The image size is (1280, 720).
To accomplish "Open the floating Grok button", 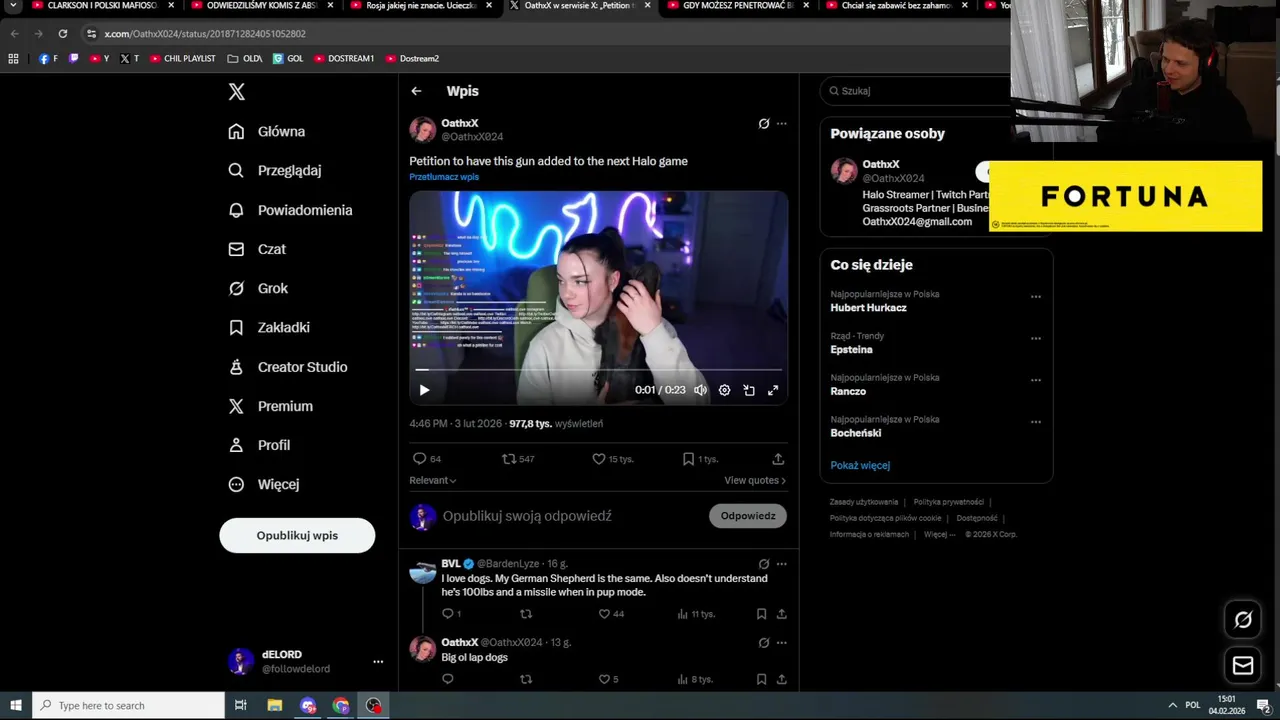I will pyautogui.click(x=1243, y=620).
